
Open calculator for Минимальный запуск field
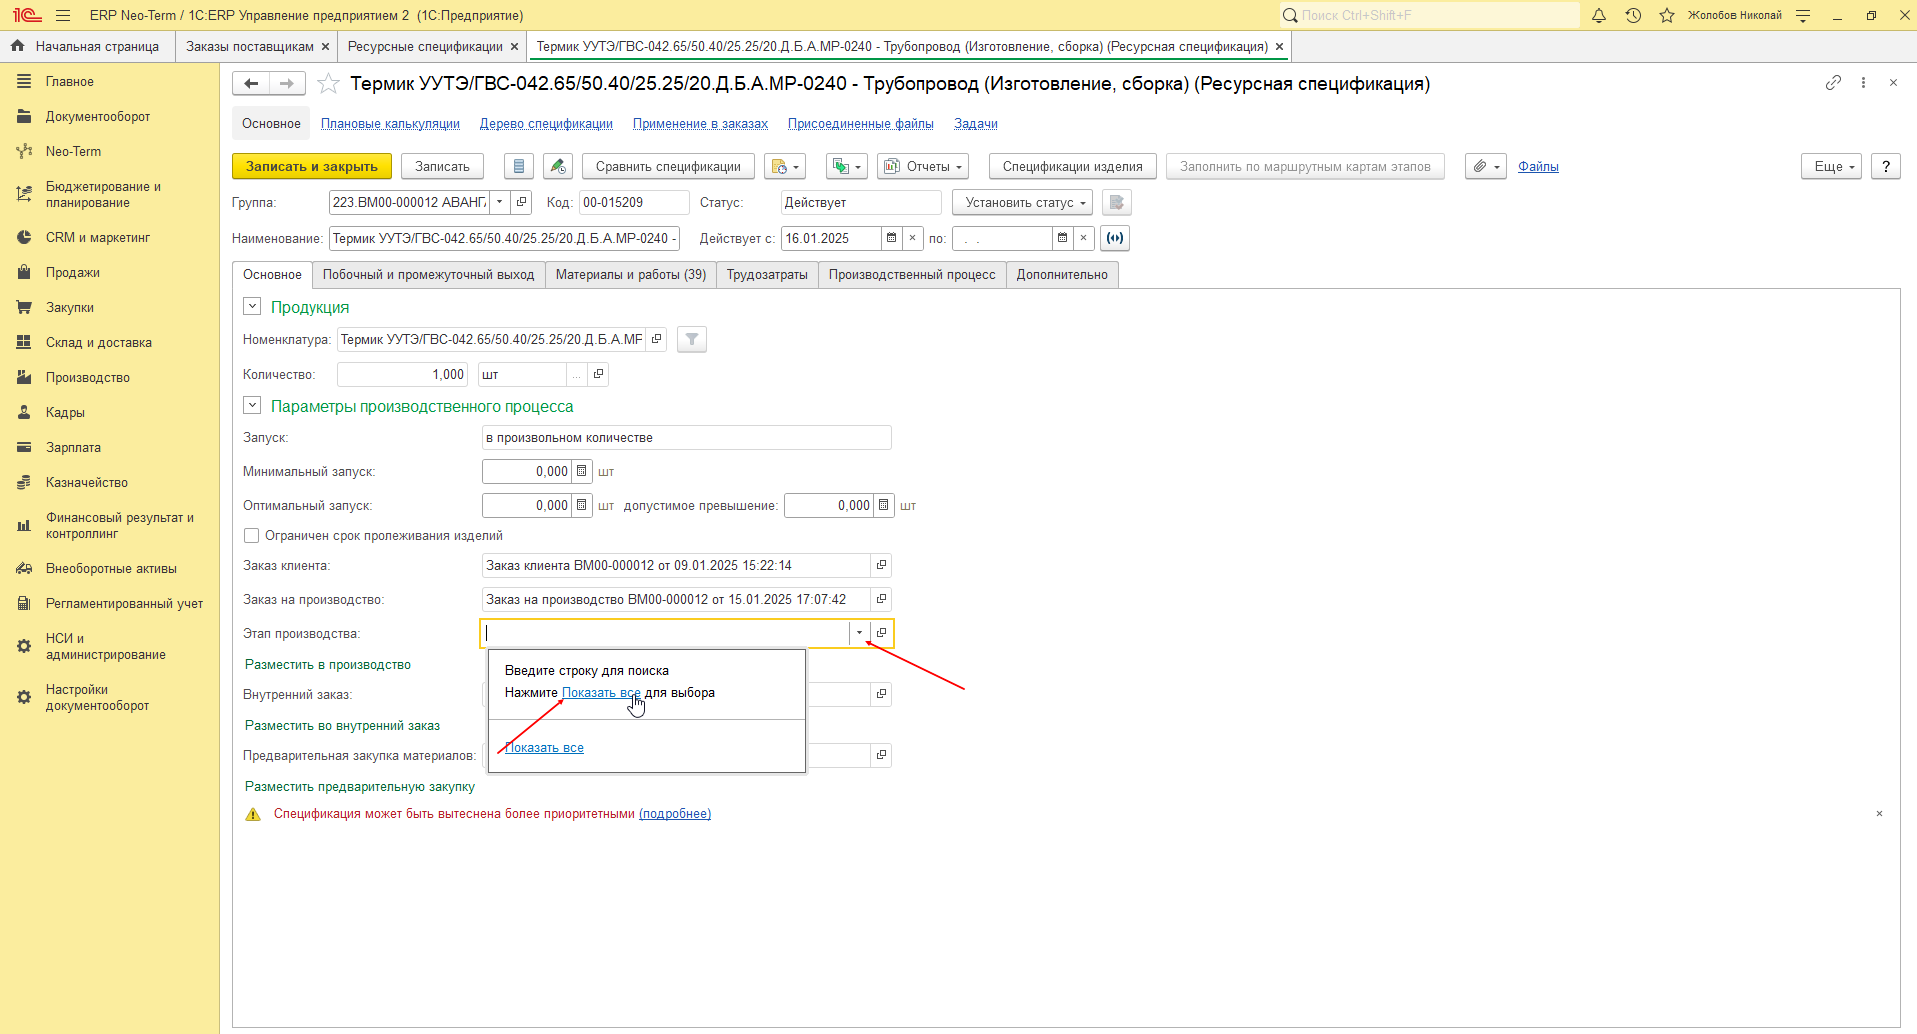tap(581, 471)
